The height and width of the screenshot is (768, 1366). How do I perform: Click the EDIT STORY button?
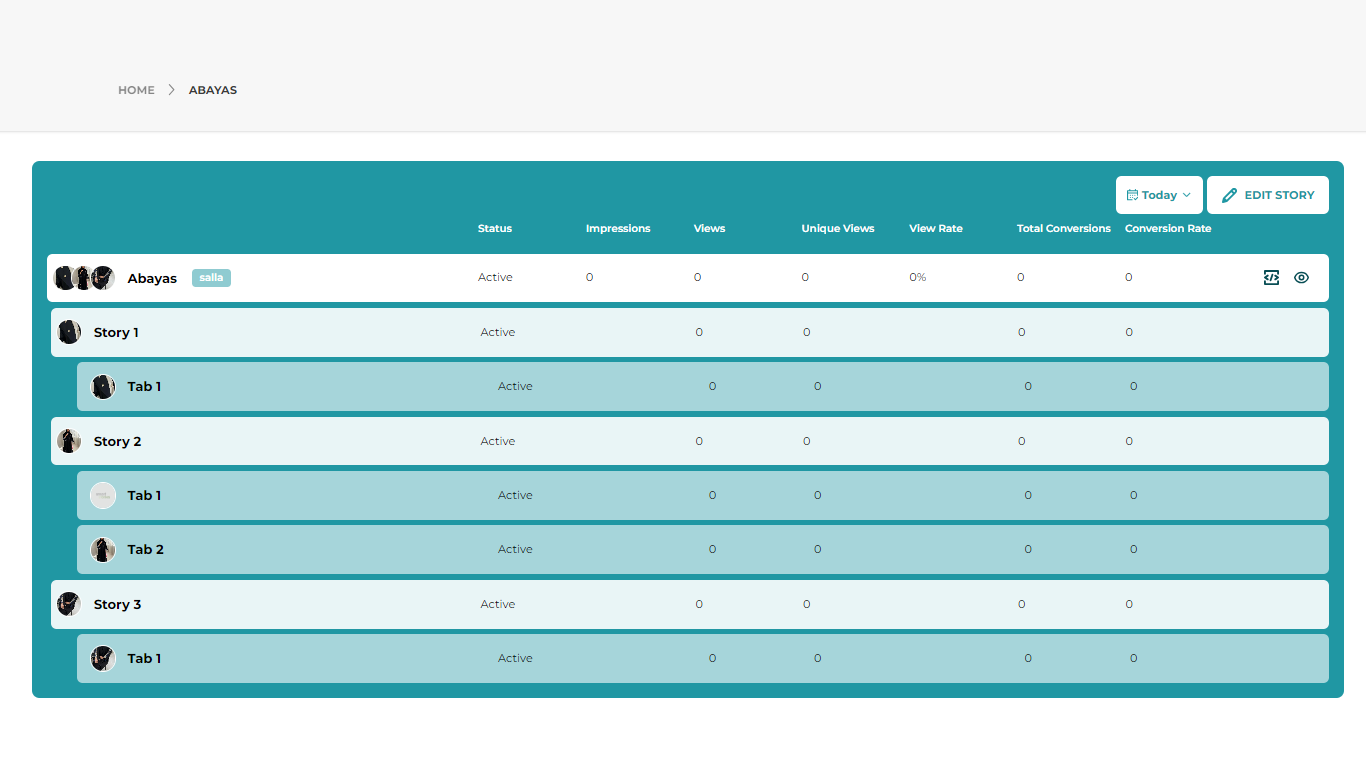tap(1267, 195)
